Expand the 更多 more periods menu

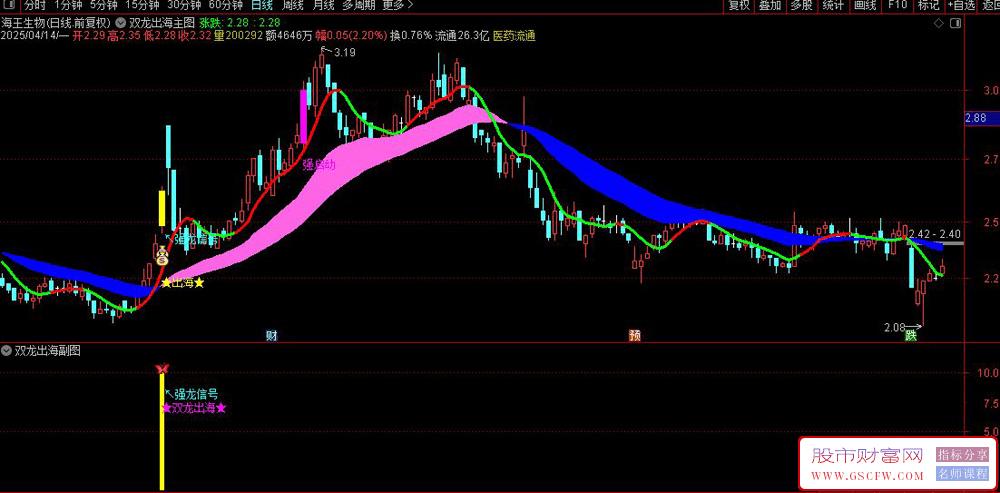(x=397, y=6)
